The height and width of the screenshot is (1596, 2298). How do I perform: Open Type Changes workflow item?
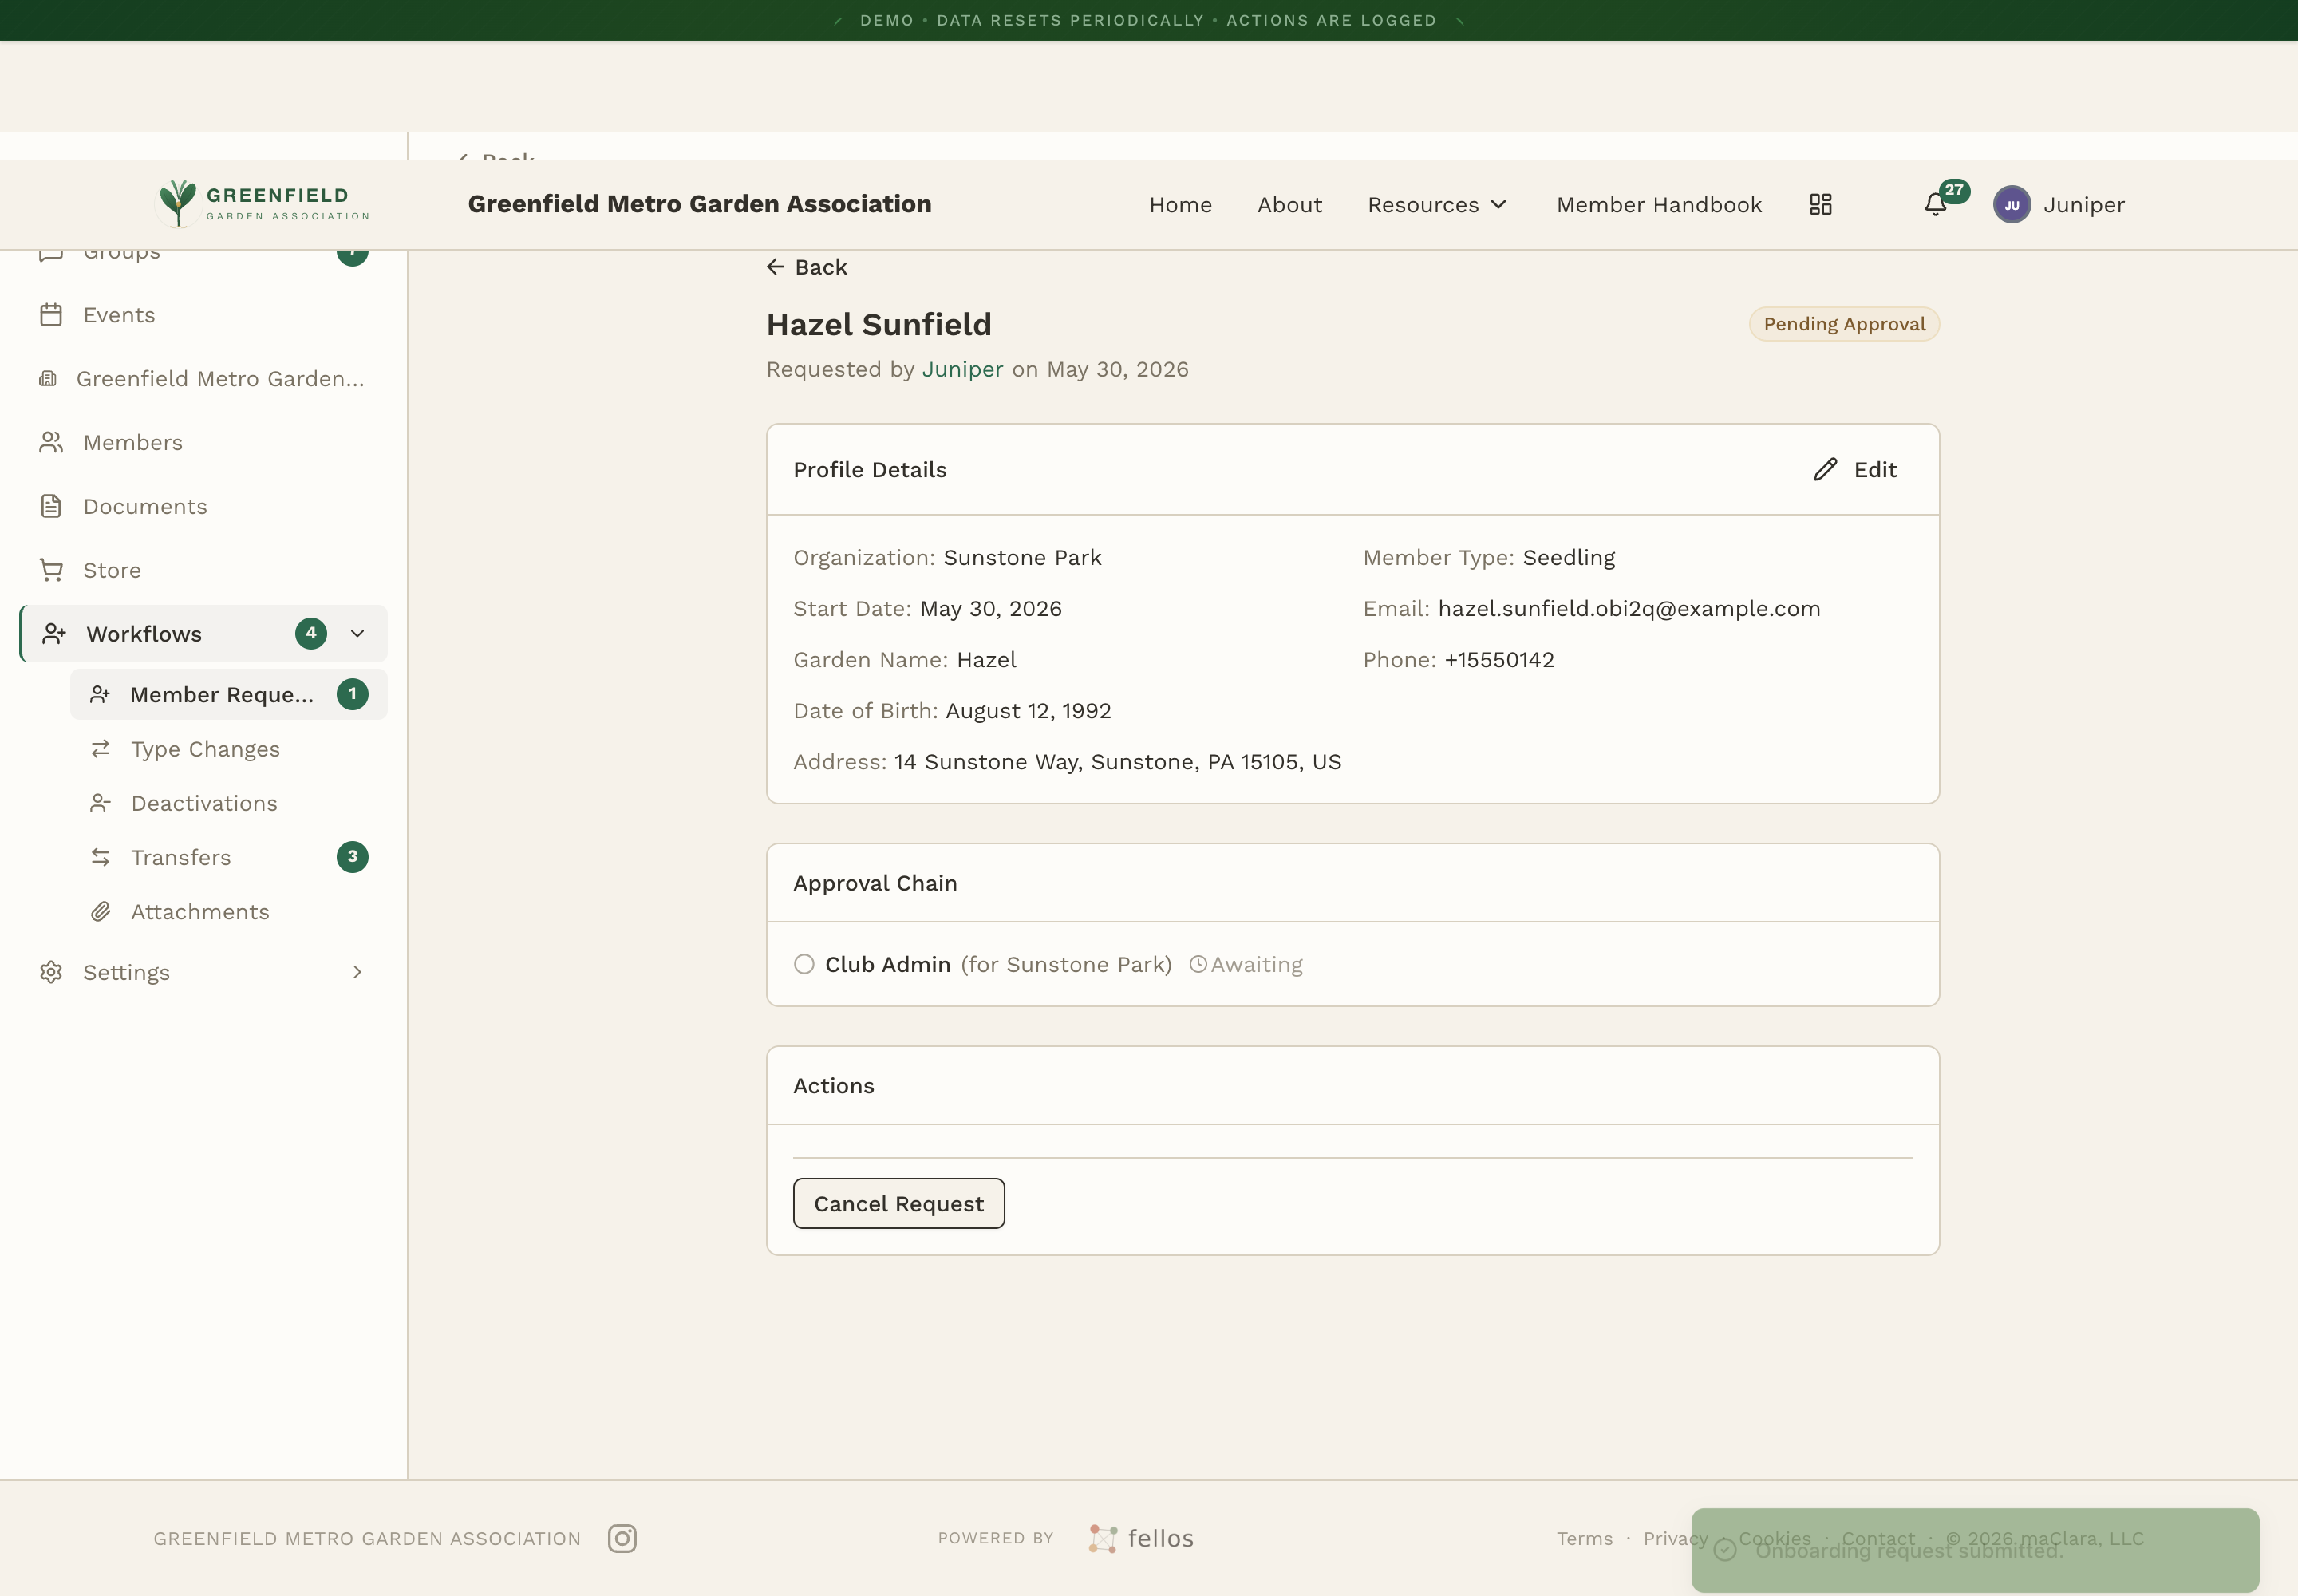229,749
